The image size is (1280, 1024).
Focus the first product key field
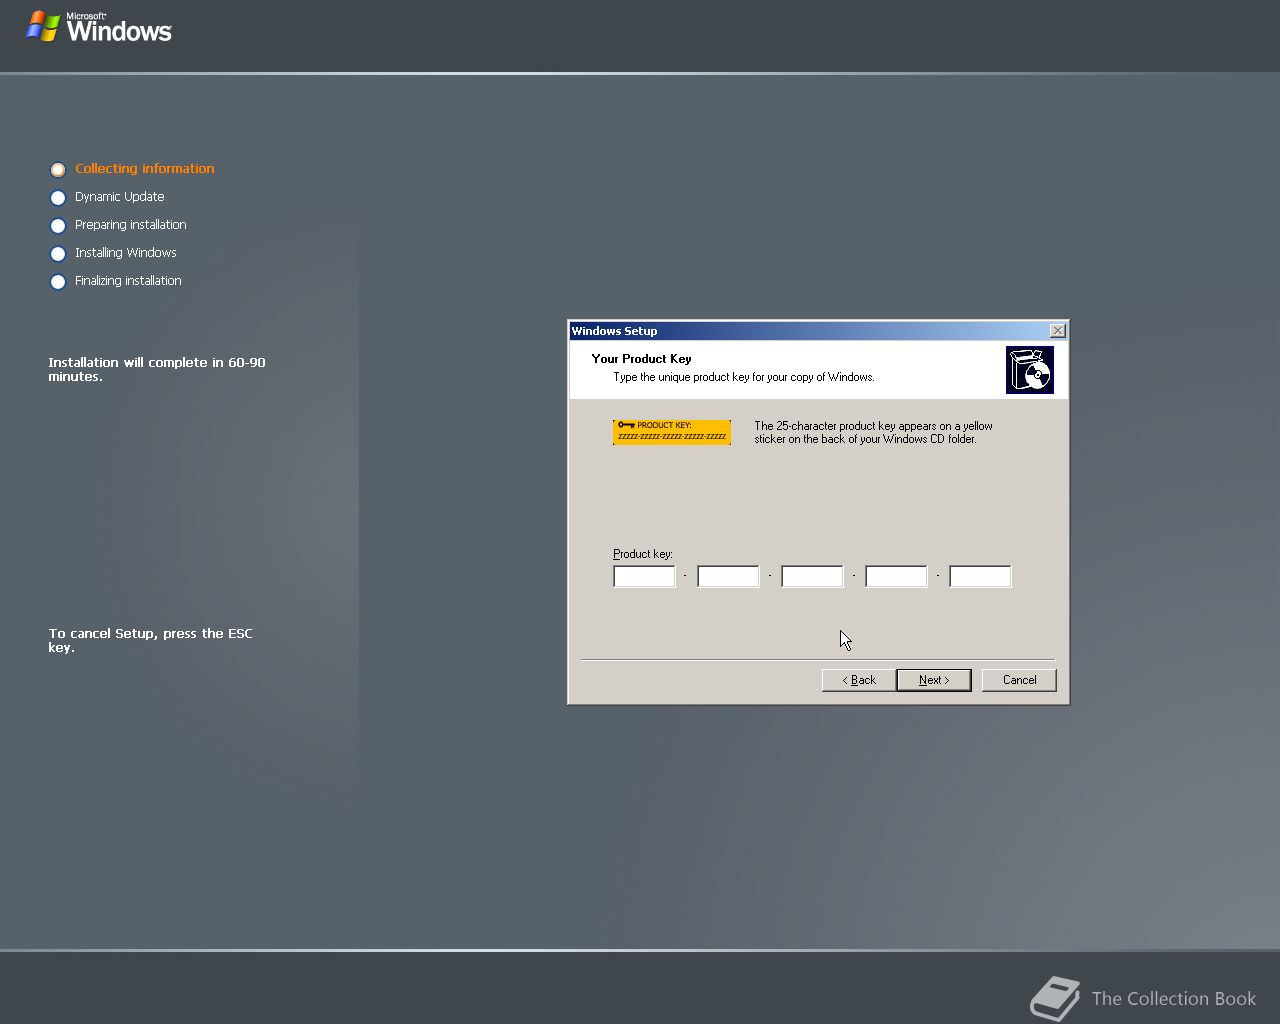[644, 576]
